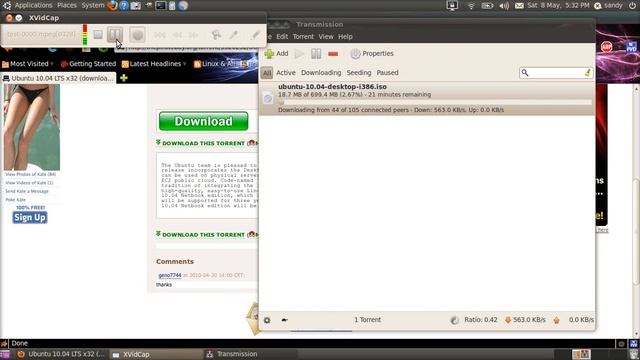640x360 pixels.
Task: Filter torrents by Paused
Action: click(387, 73)
